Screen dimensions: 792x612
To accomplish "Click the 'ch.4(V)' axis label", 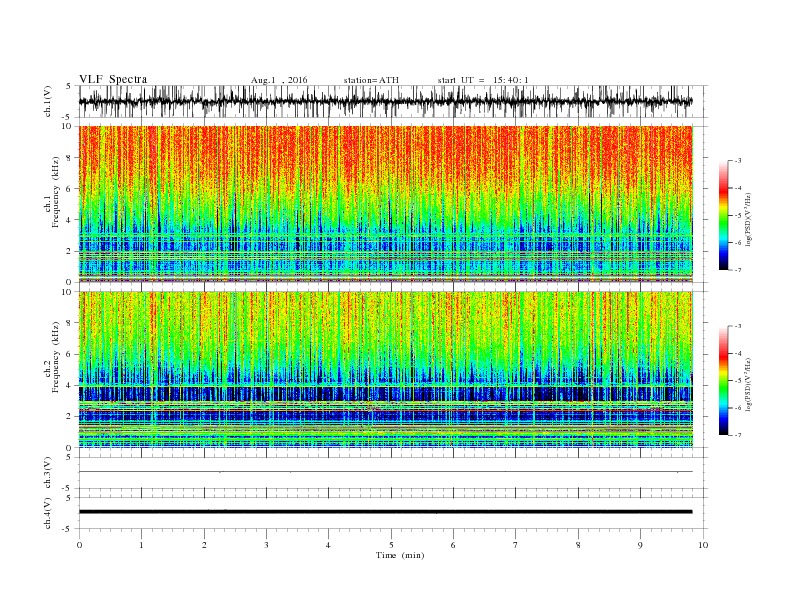I will [48, 513].
